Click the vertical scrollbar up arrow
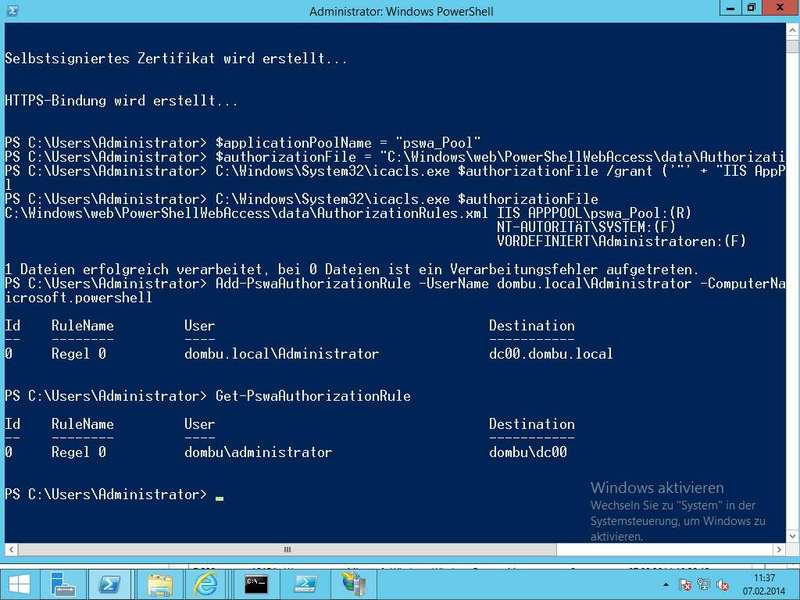Viewport: 800px width, 600px height. (x=792, y=31)
